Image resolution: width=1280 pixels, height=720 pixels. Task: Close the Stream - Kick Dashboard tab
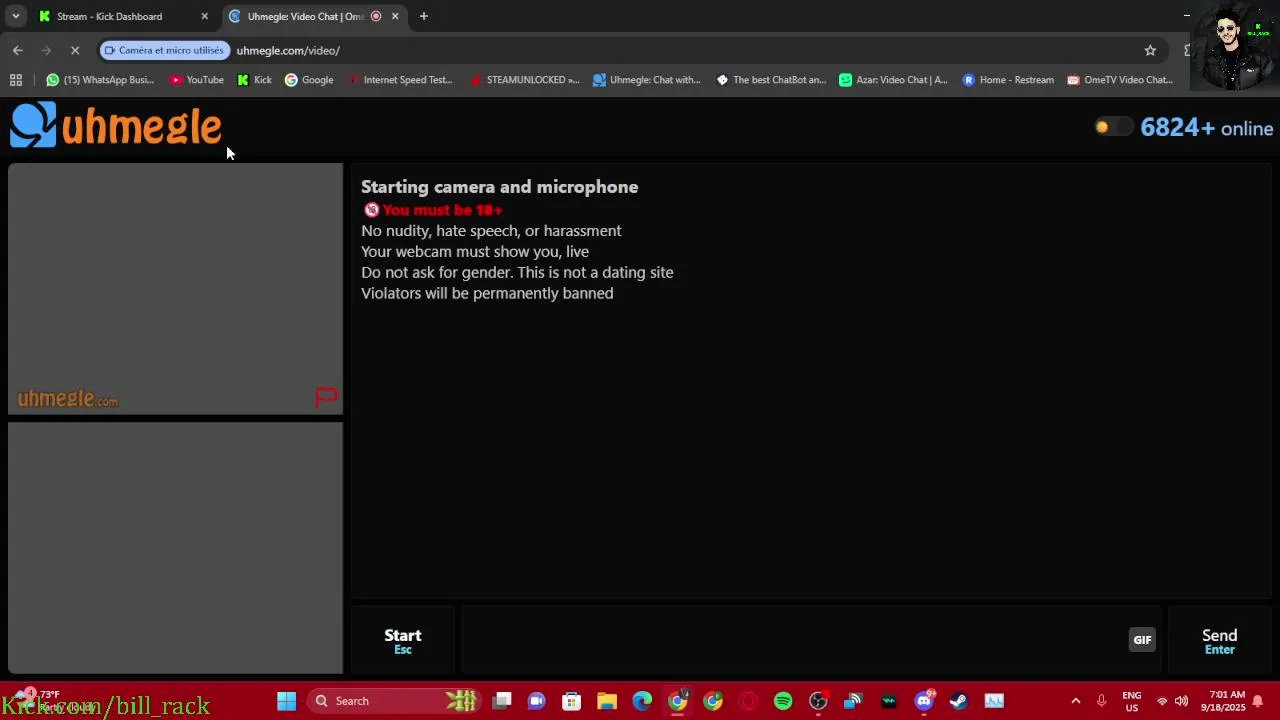(204, 16)
